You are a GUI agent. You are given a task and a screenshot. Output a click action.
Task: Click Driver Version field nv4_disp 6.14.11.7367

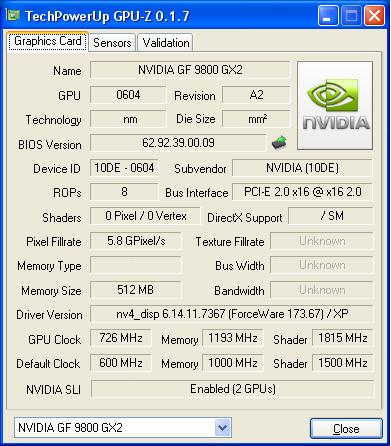point(232,314)
